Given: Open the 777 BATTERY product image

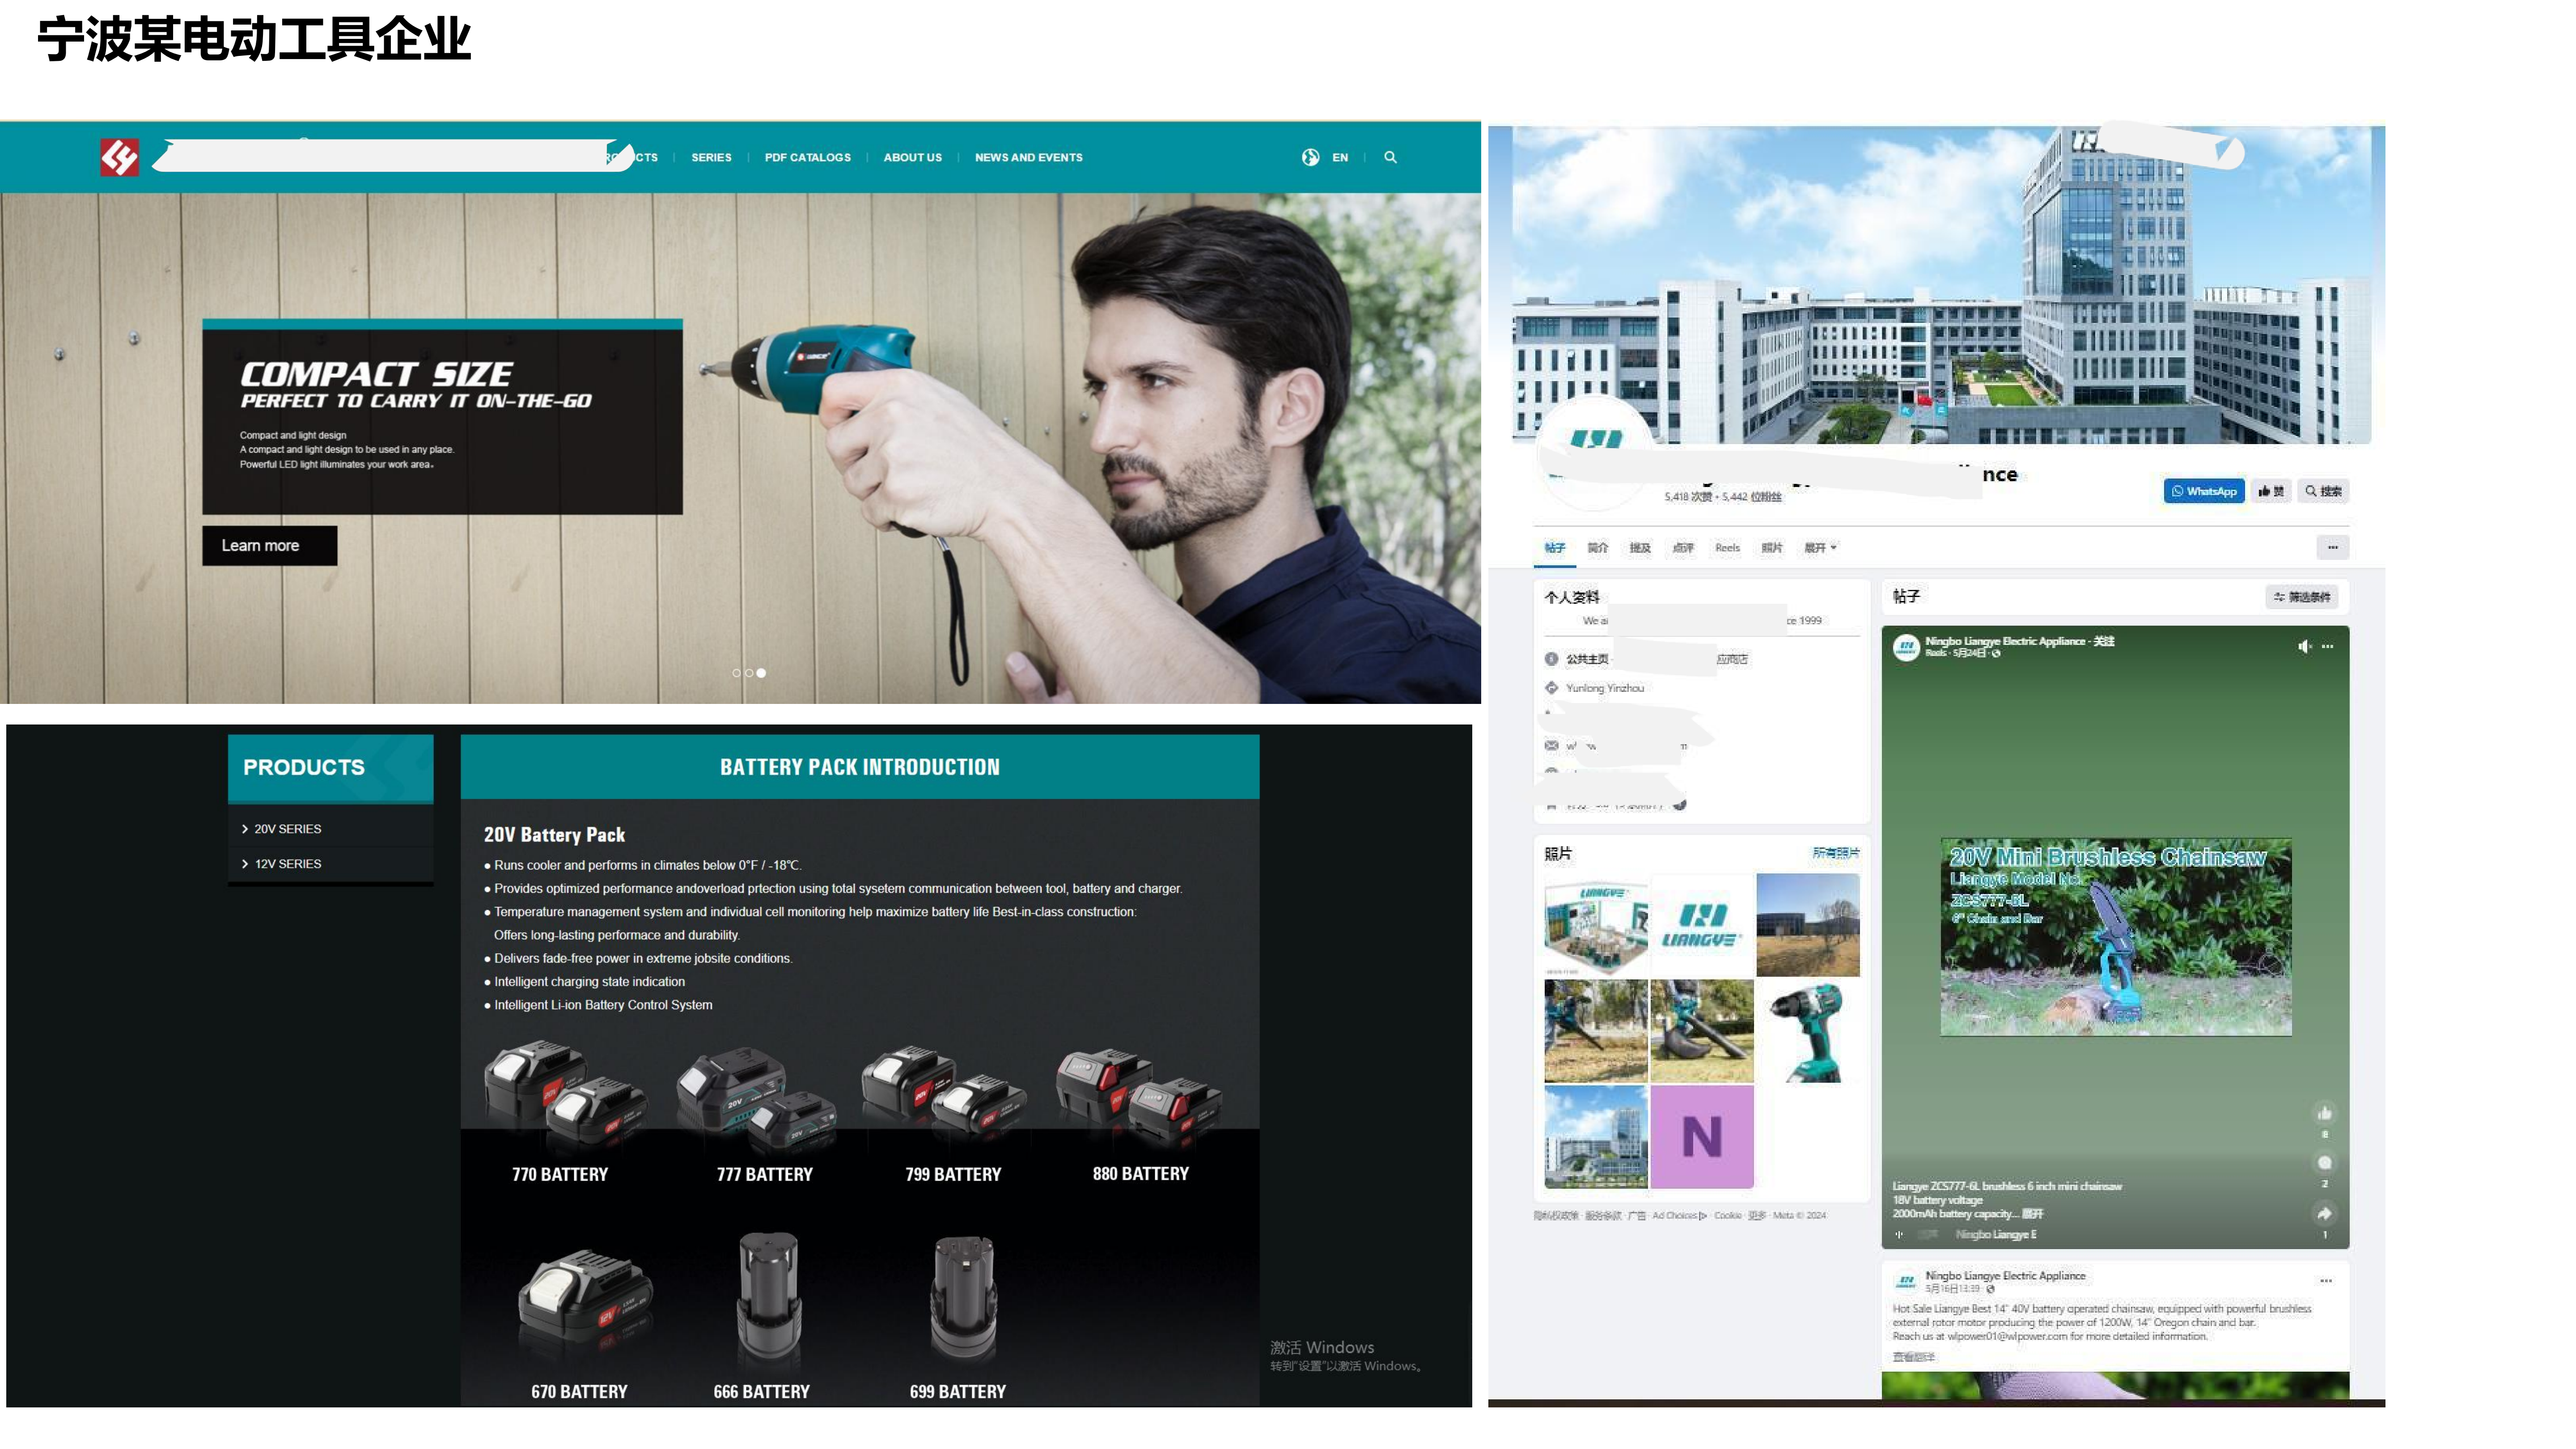Looking at the screenshot, I should pos(757,1098).
